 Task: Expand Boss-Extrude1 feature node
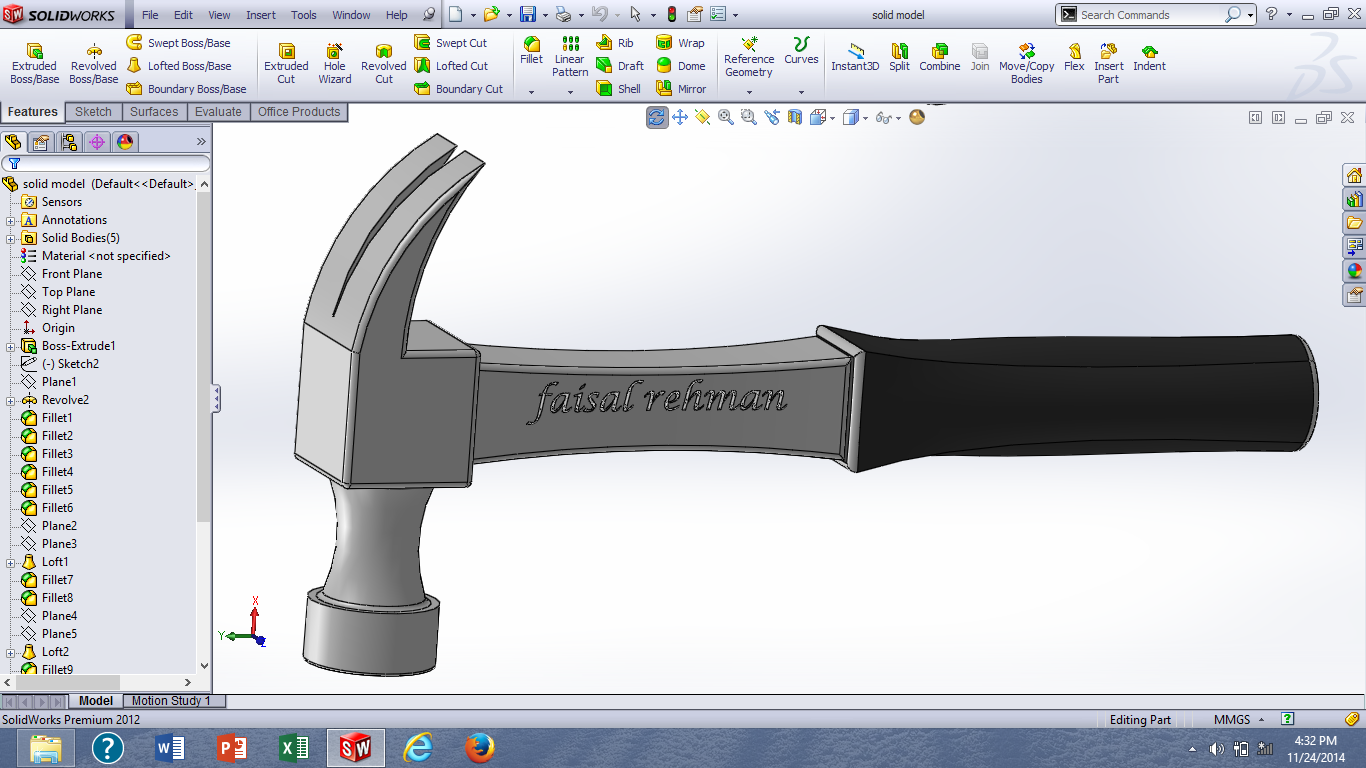tap(11, 346)
